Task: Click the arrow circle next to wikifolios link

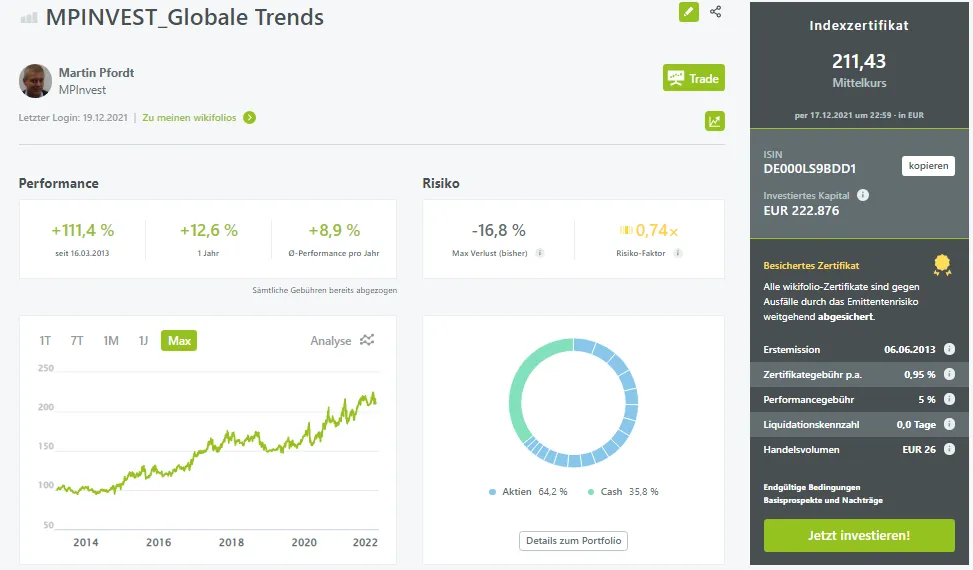Action: [249, 118]
